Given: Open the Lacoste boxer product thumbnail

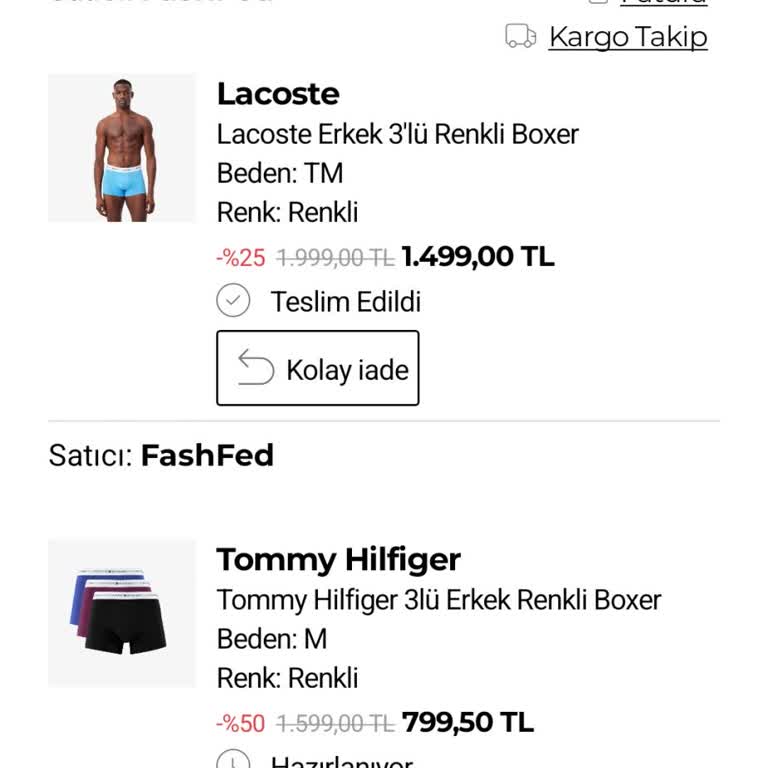Looking at the screenshot, I should tap(122, 148).
